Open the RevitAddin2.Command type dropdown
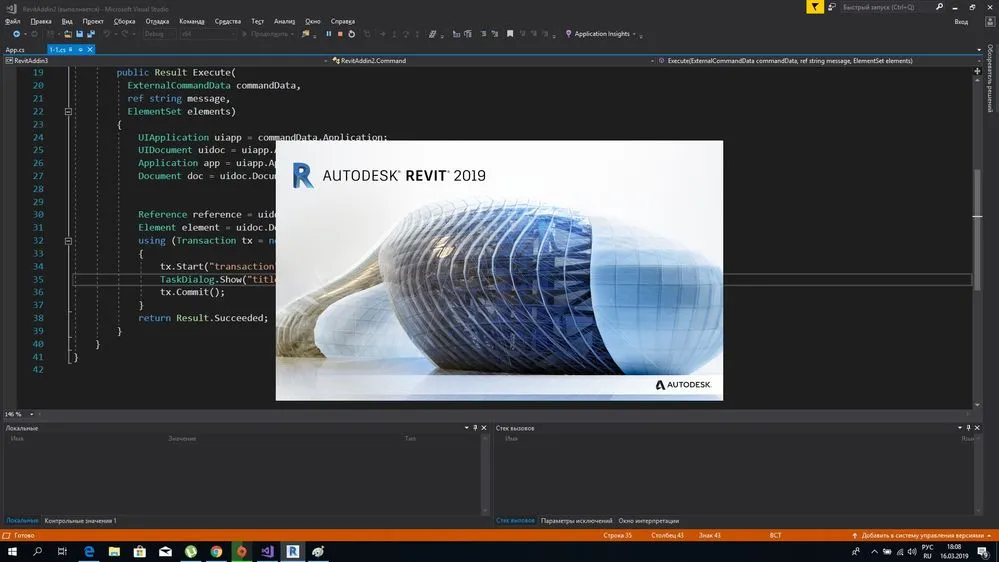Viewport: 999px width, 562px height. click(652, 61)
